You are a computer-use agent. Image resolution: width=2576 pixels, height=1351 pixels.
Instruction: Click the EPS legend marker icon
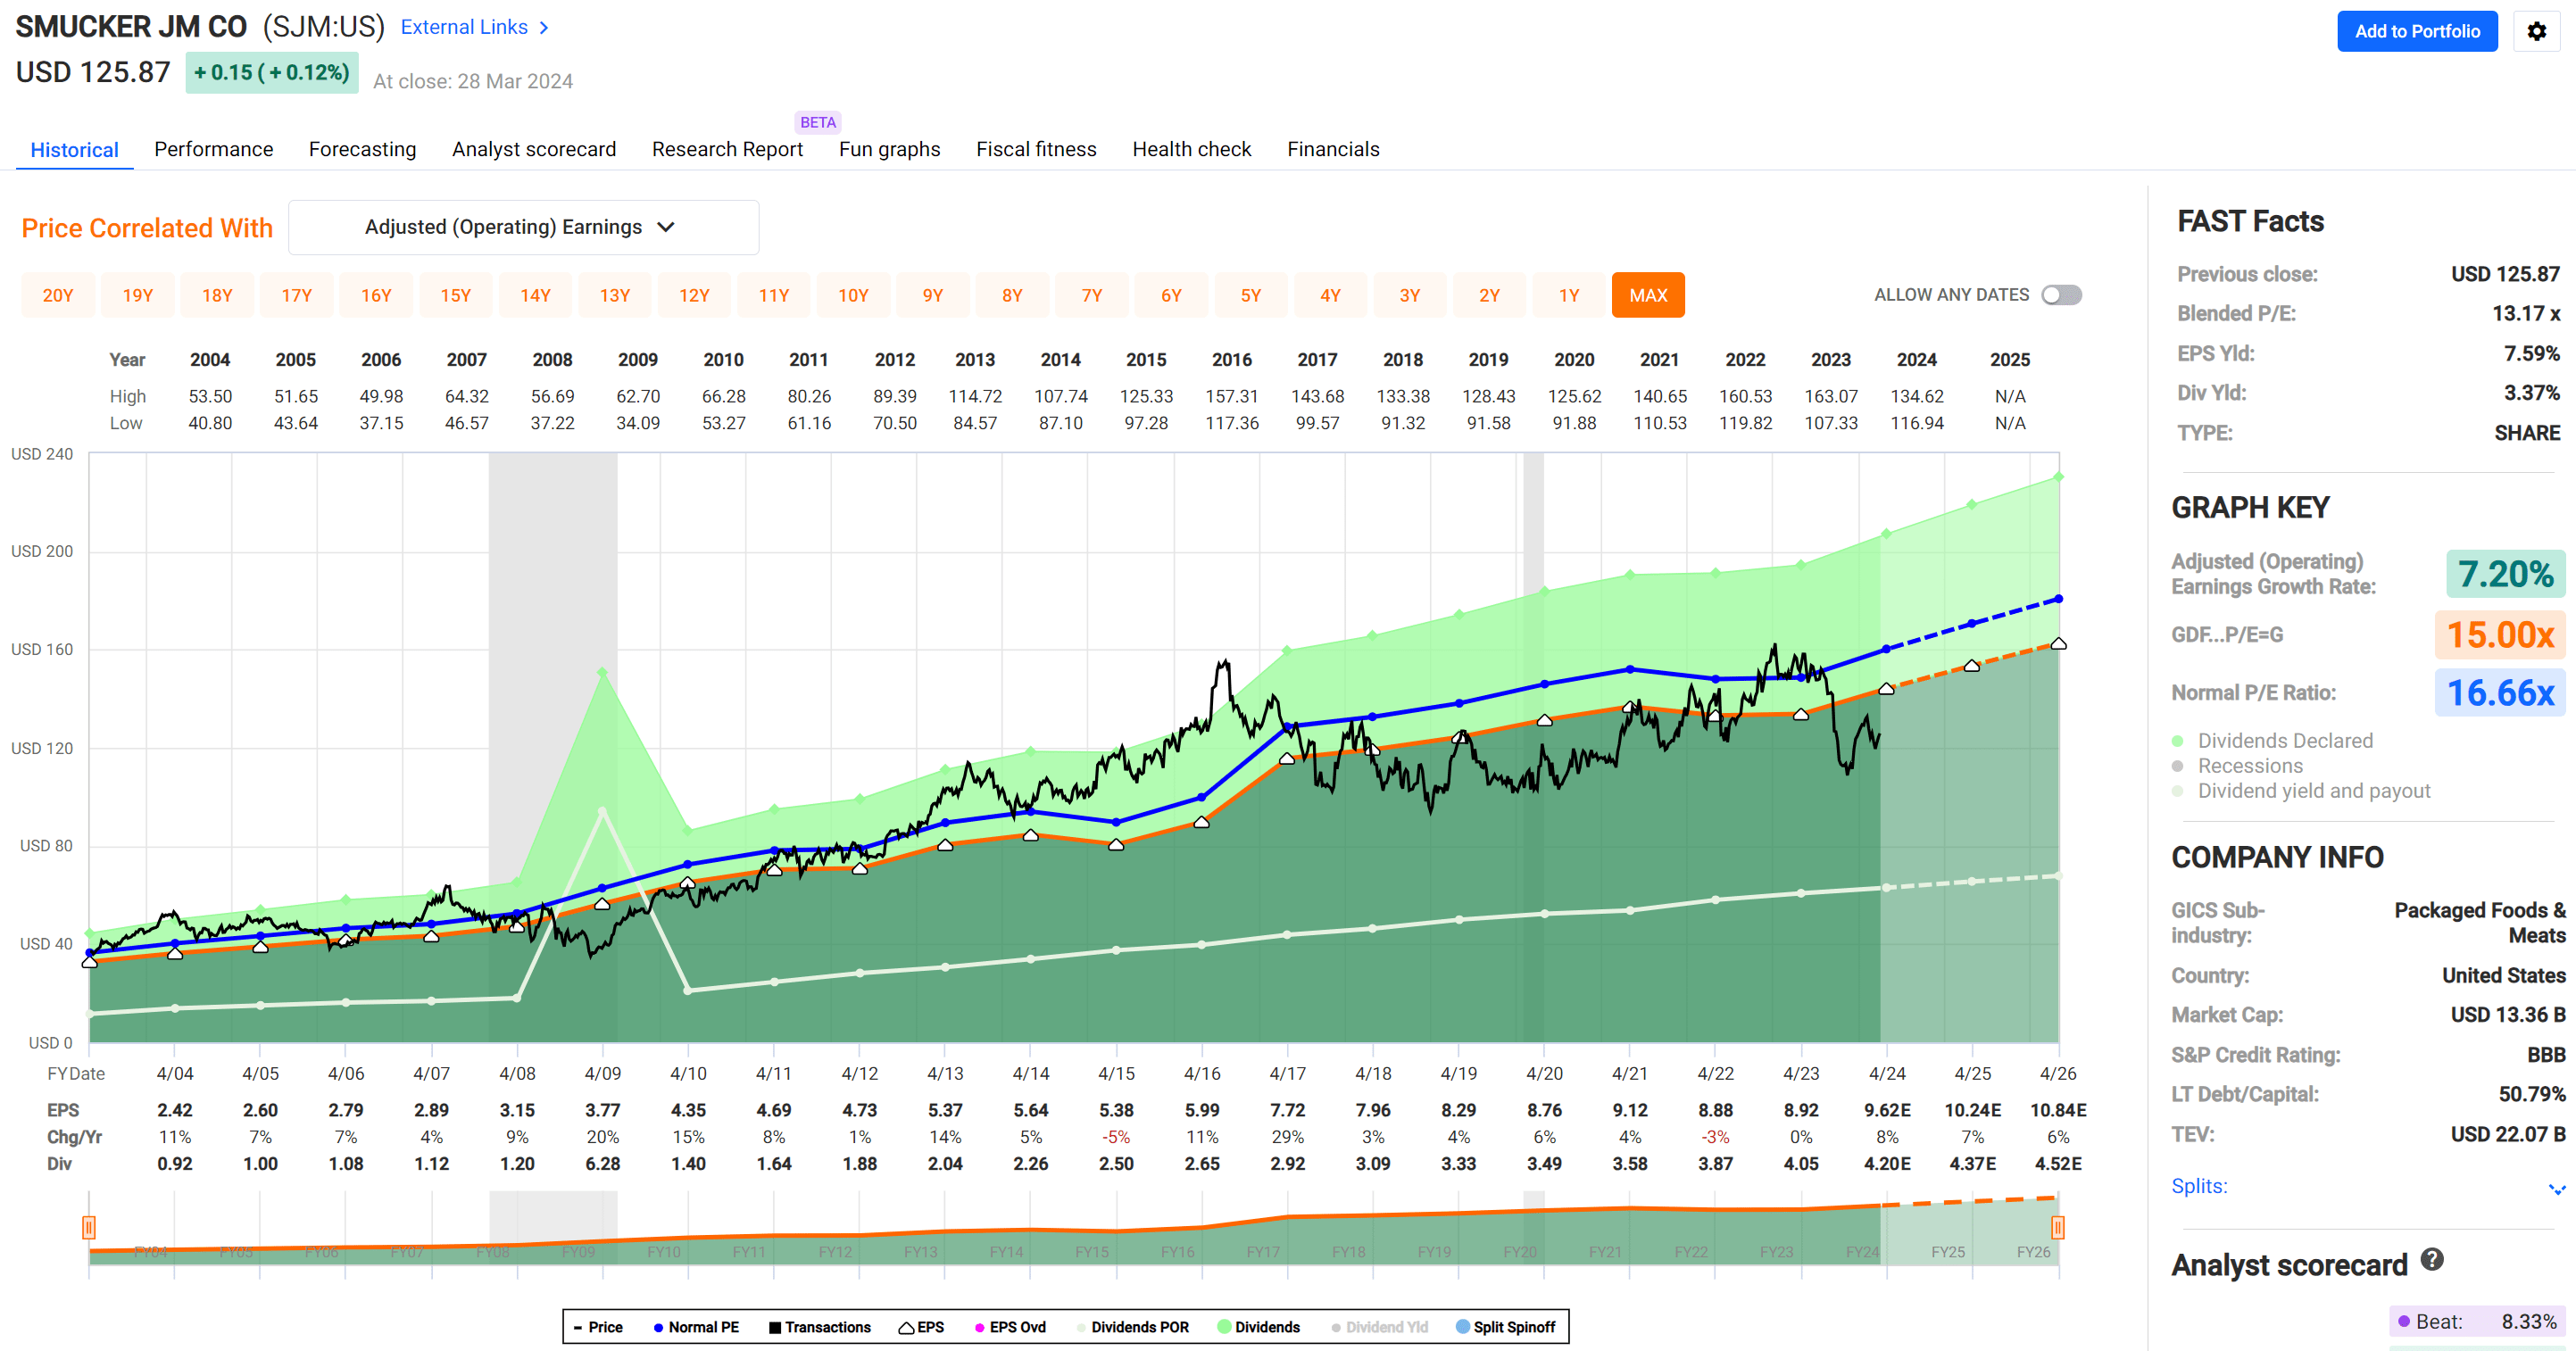tap(905, 1327)
